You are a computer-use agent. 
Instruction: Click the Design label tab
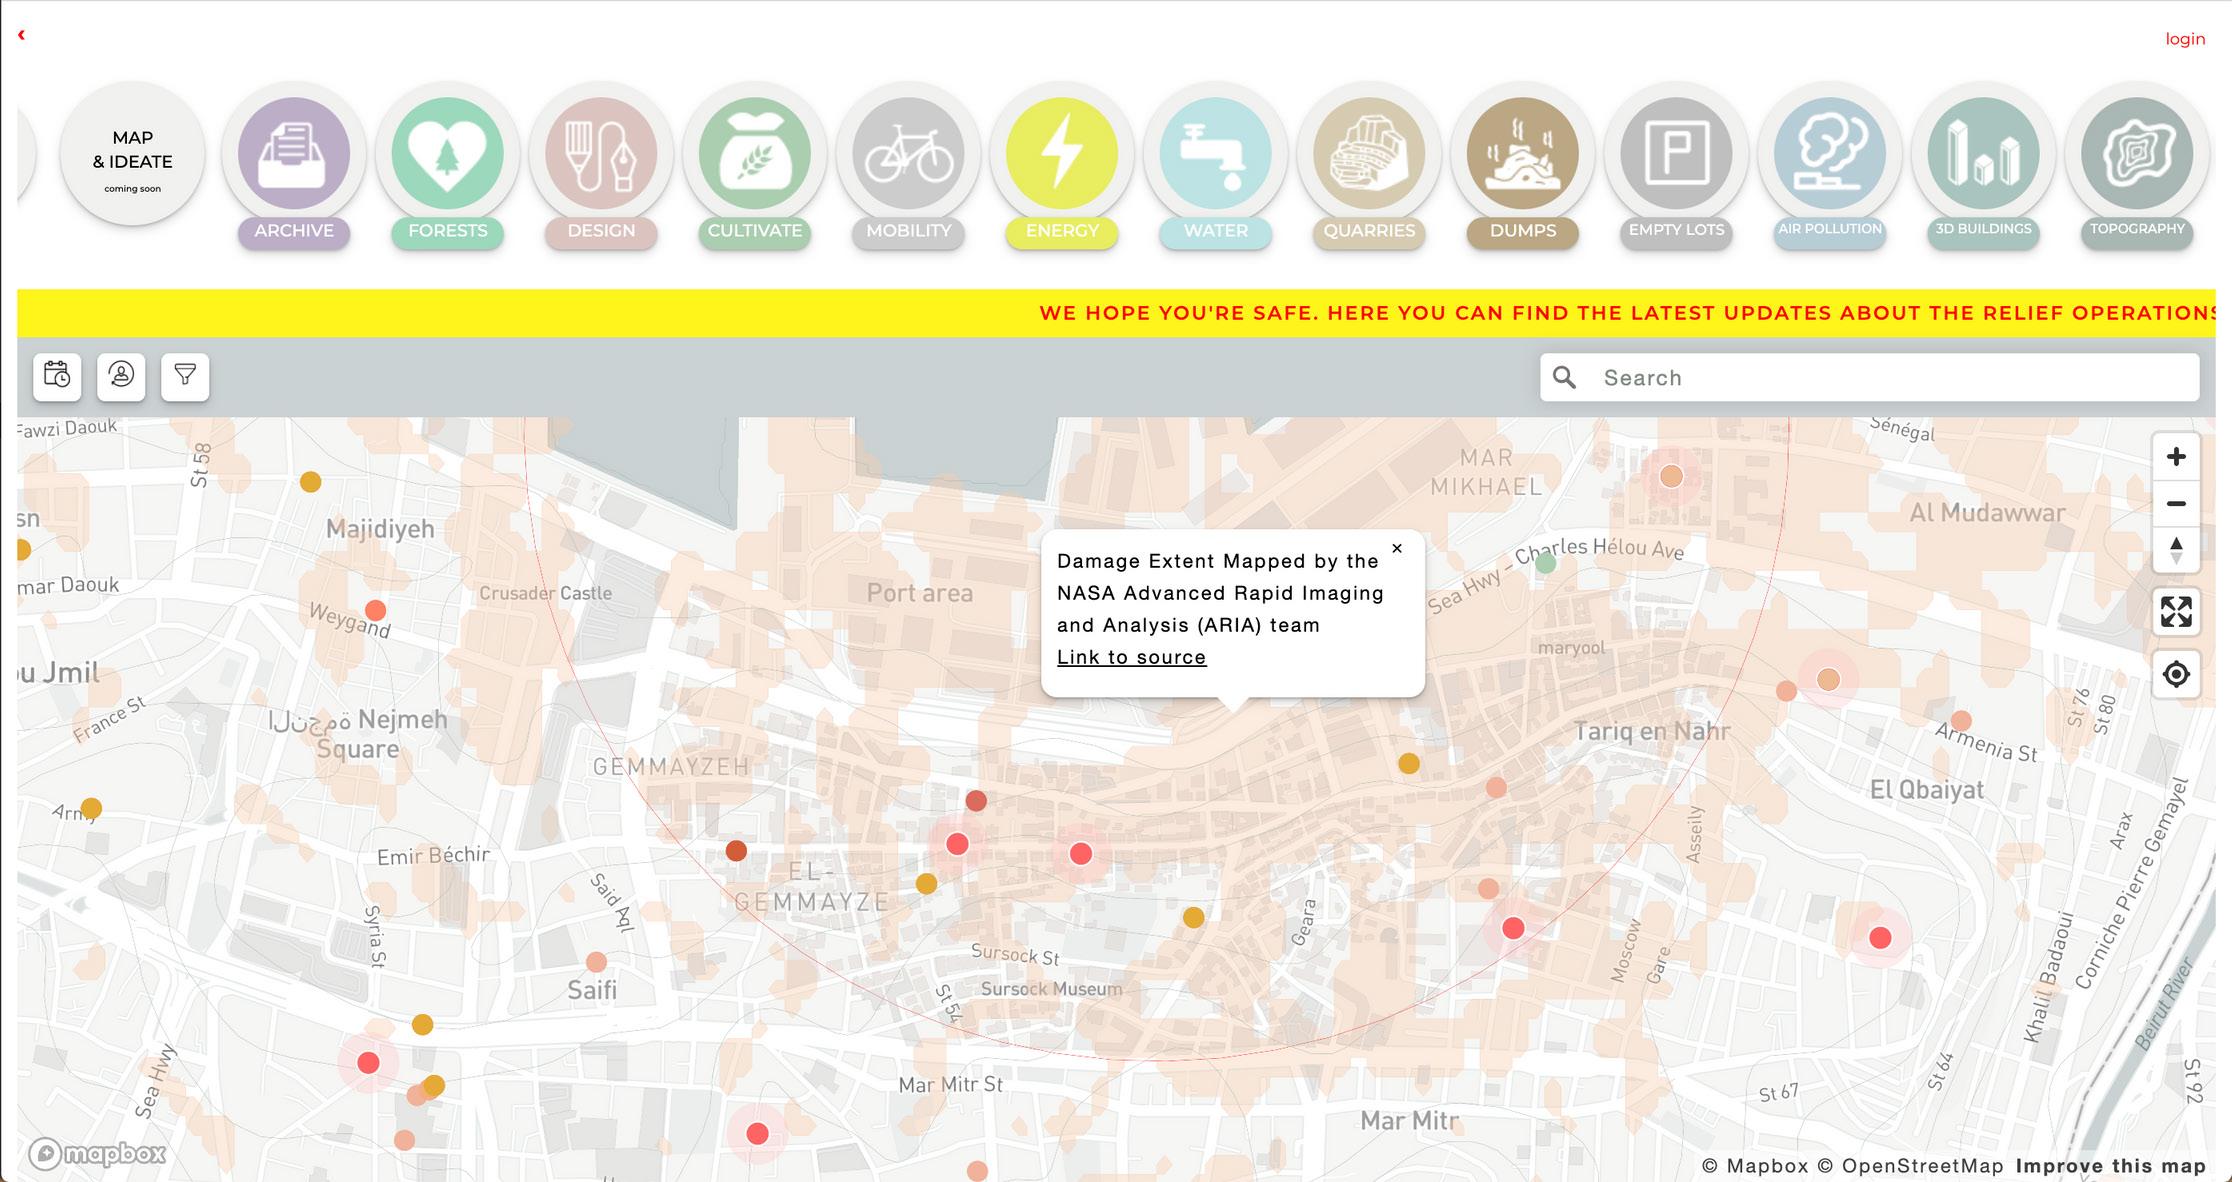pos(601,231)
